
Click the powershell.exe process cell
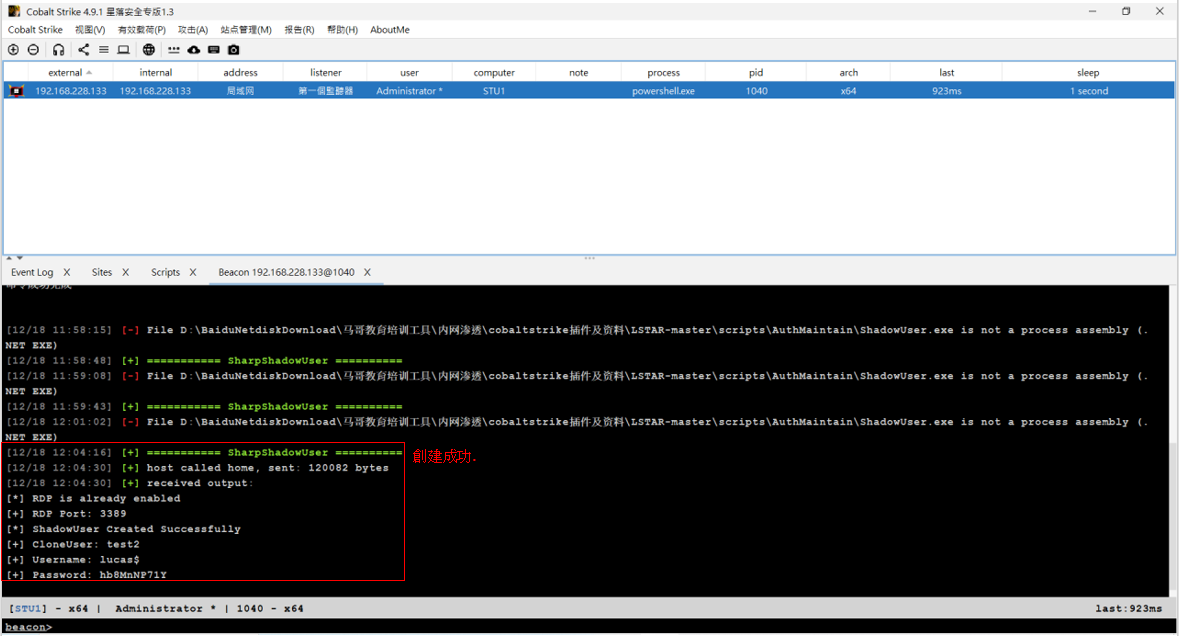[x=663, y=91]
